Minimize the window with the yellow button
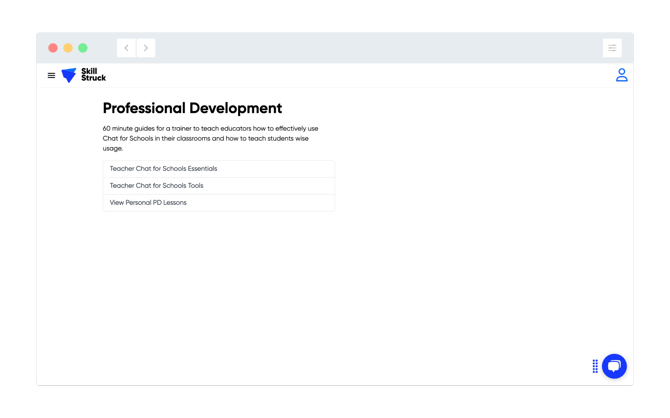Screen dimensions: 670x418 pyautogui.click(x=68, y=48)
